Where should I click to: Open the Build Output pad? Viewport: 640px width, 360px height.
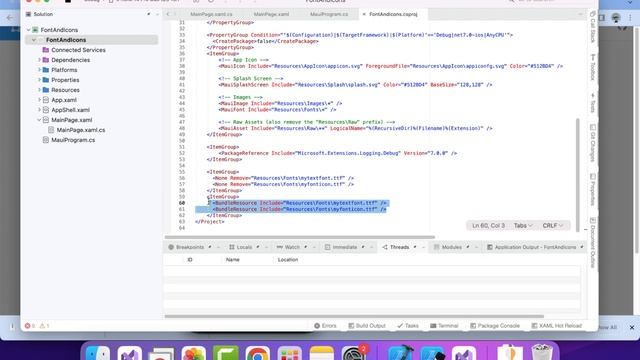click(x=367, y=326)
